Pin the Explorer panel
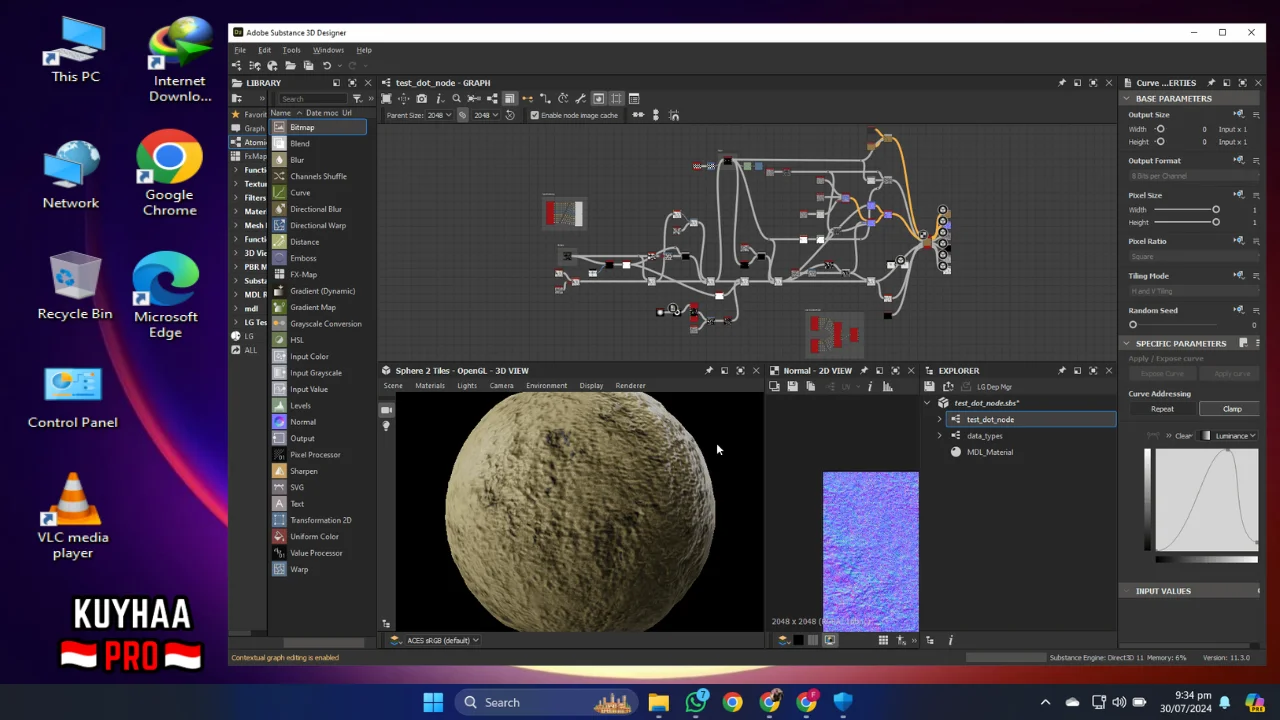 click(1062, 371)
